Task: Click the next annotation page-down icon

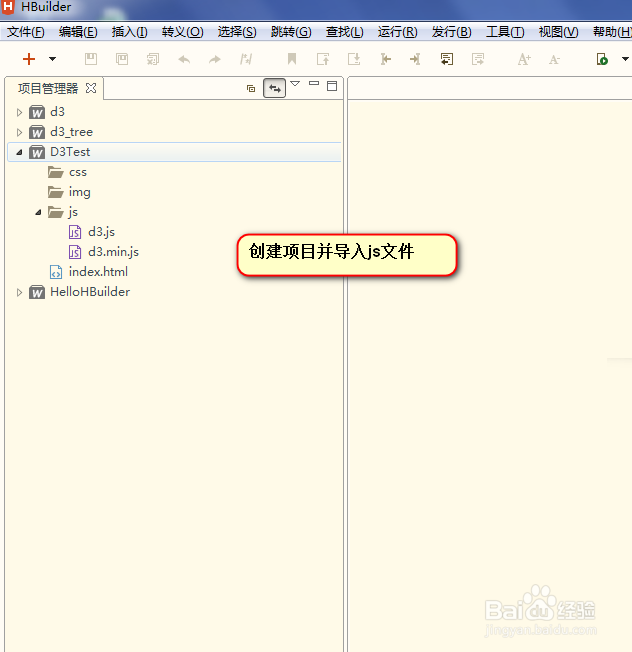Action: (354, 59)
